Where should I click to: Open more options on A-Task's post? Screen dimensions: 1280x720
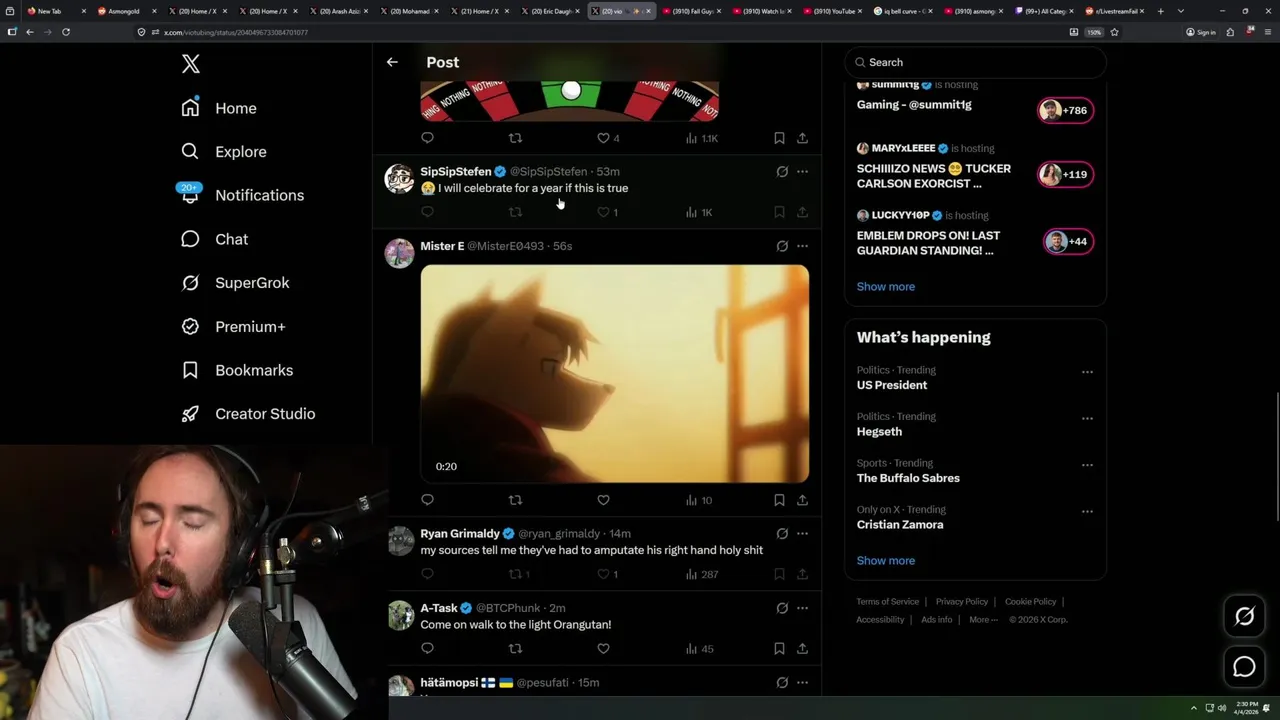[802, 608]
